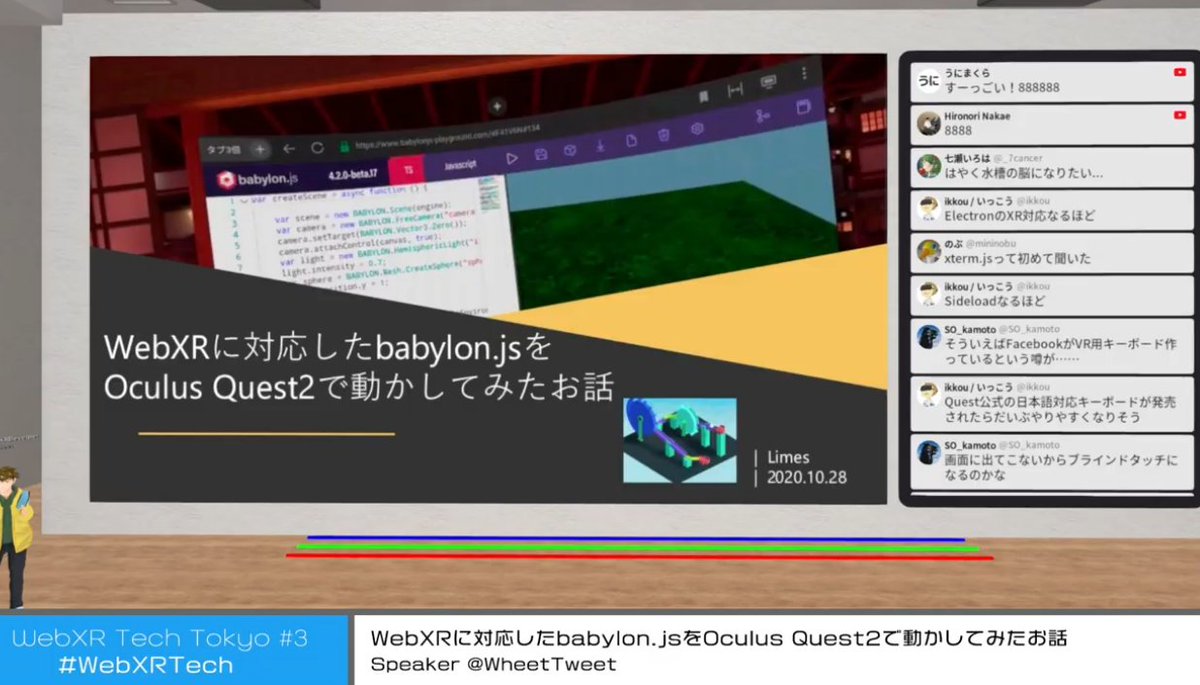Click のぶ avatar in chat
Screen dimensions: 1200x685
(928, 251)
